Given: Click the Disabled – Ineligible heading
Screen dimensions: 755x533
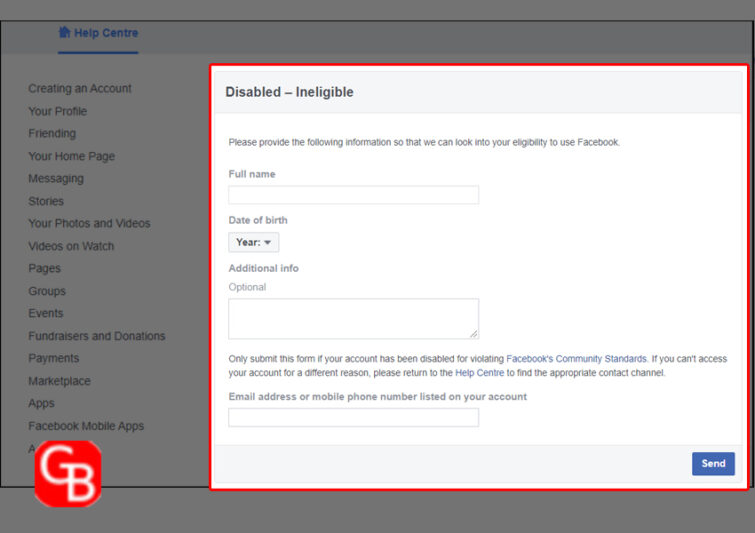Looking at the screenshot, I should 289,92.
